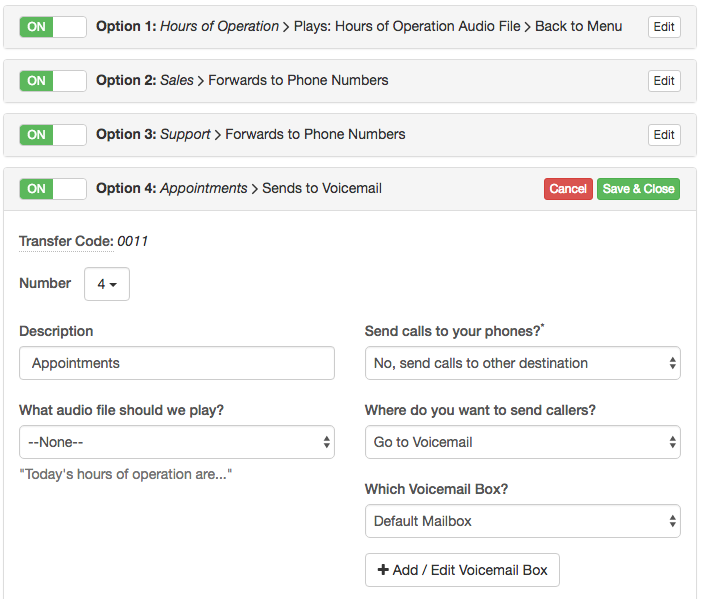
Task: Turn off the Option 2 Sales toggle
Action: [x=53, y=81]
